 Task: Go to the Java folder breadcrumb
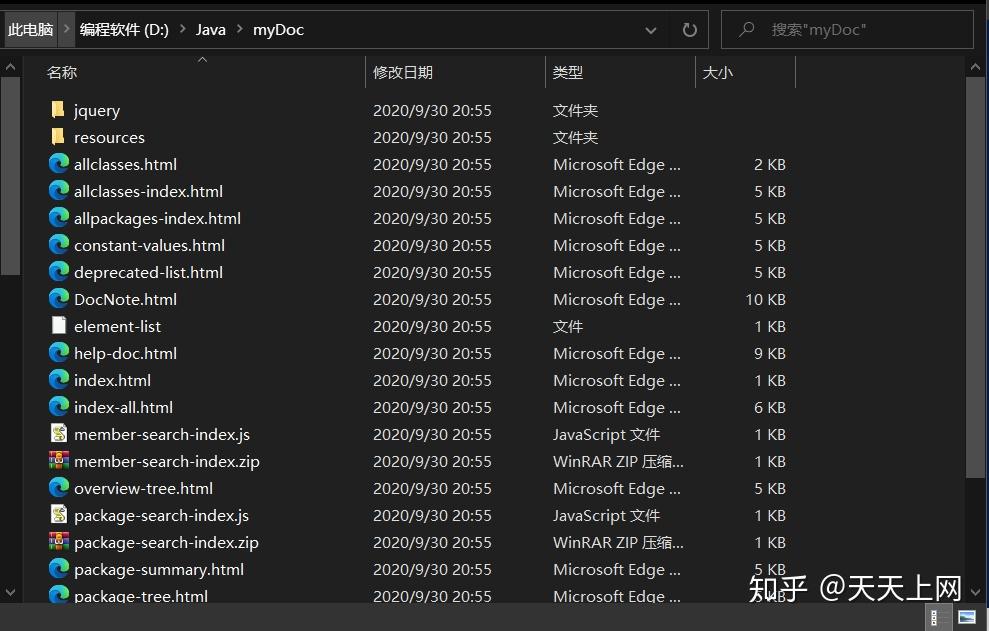coord(211,30)
